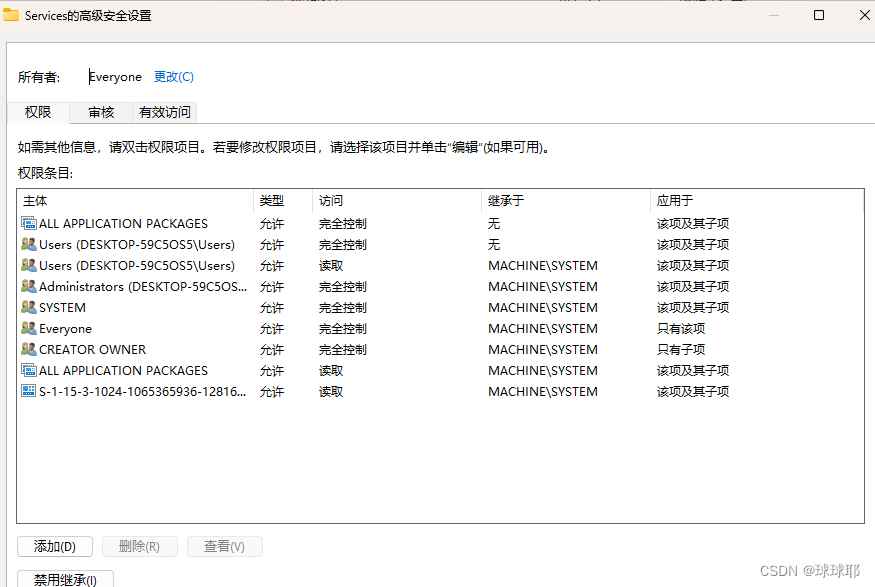Click the first ALL APPLICATION PACKAGES package icon
The height and width of the screenshot is (587, 875).
coord(29,223)
